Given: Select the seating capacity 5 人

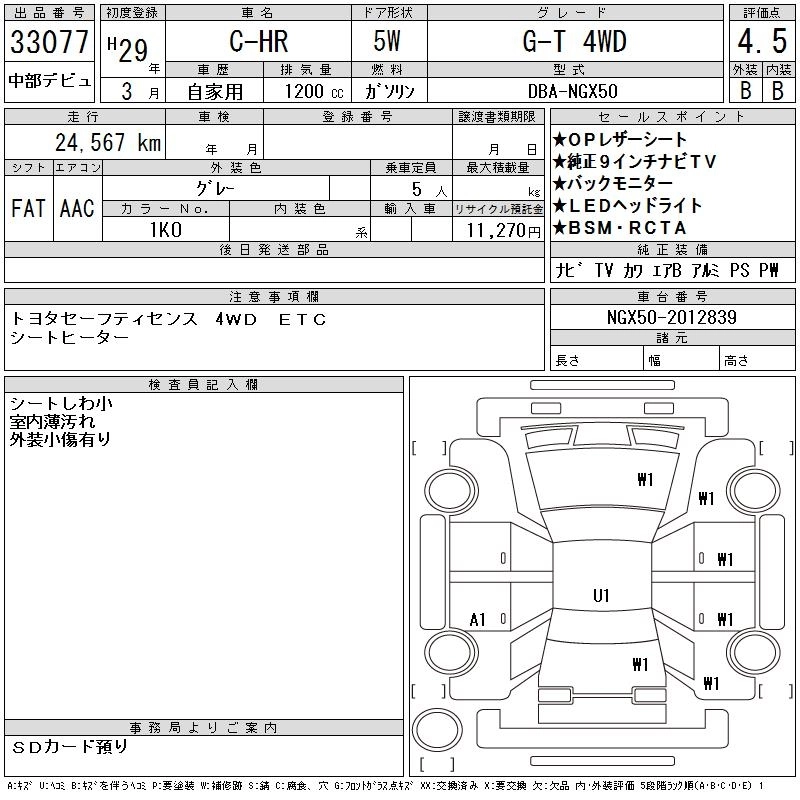Looking at the screenshot, I should 429,189.
